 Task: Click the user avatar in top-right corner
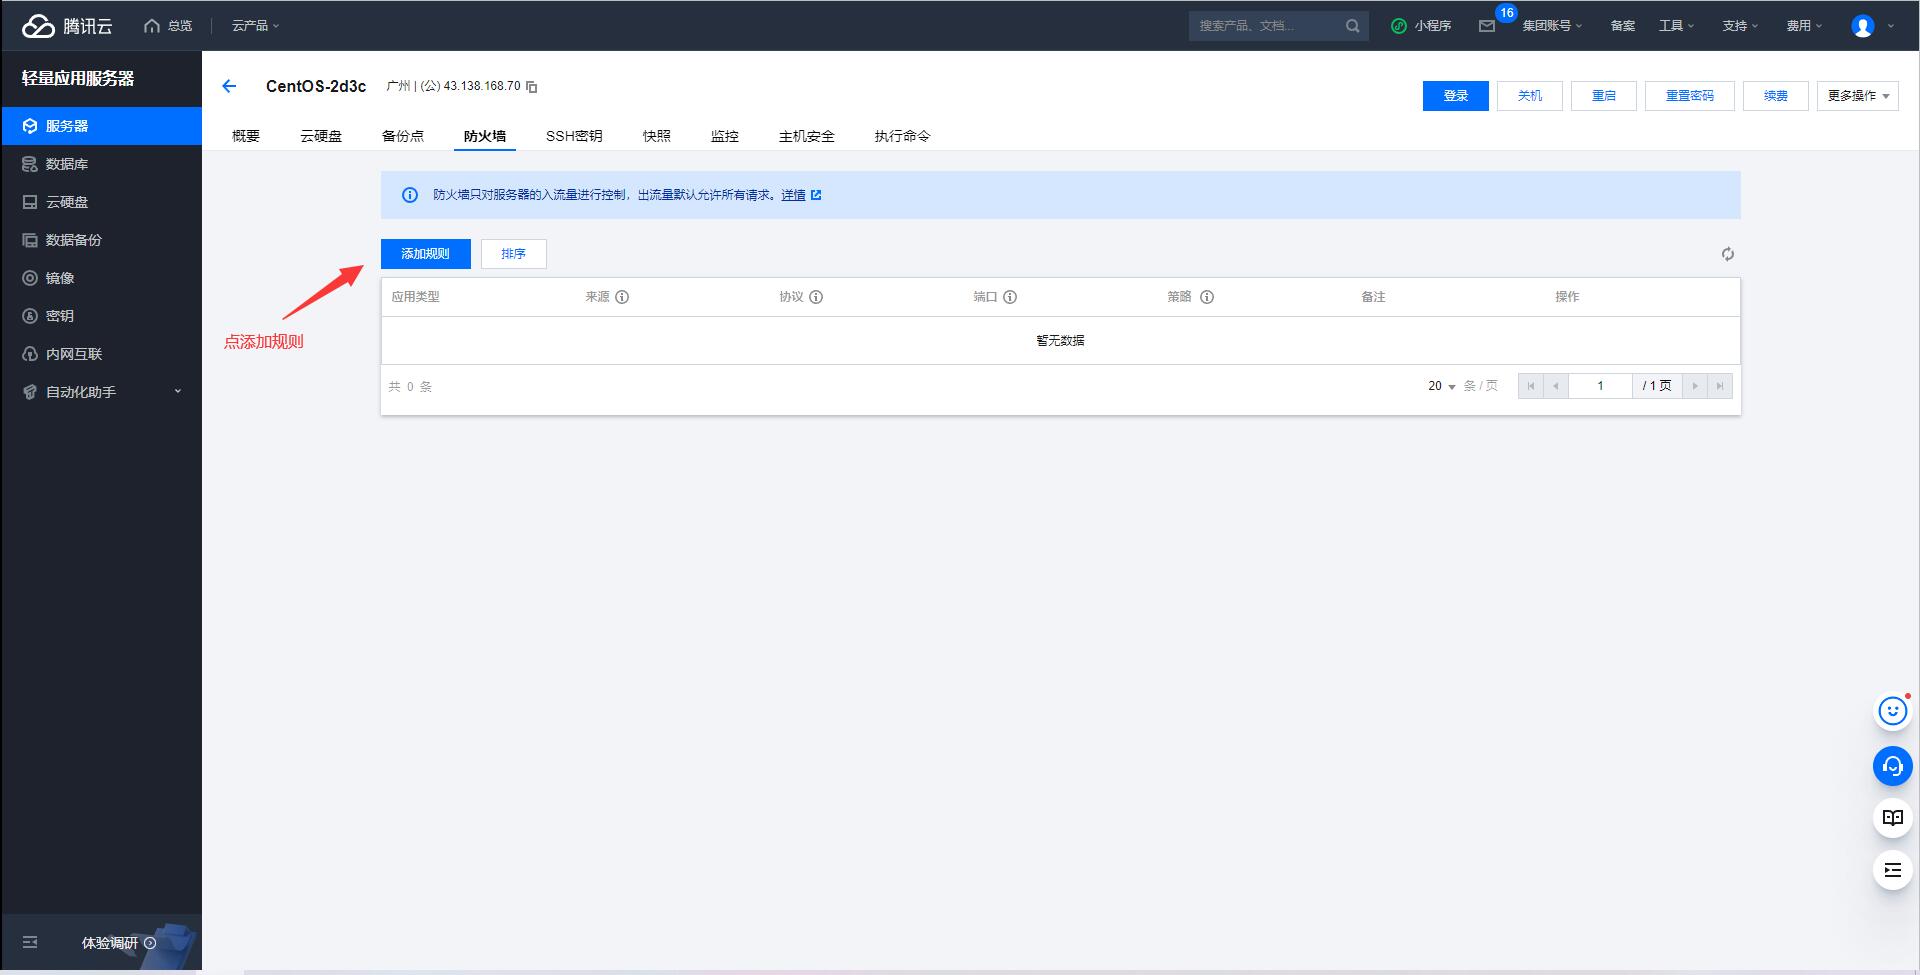(1862, 25)
